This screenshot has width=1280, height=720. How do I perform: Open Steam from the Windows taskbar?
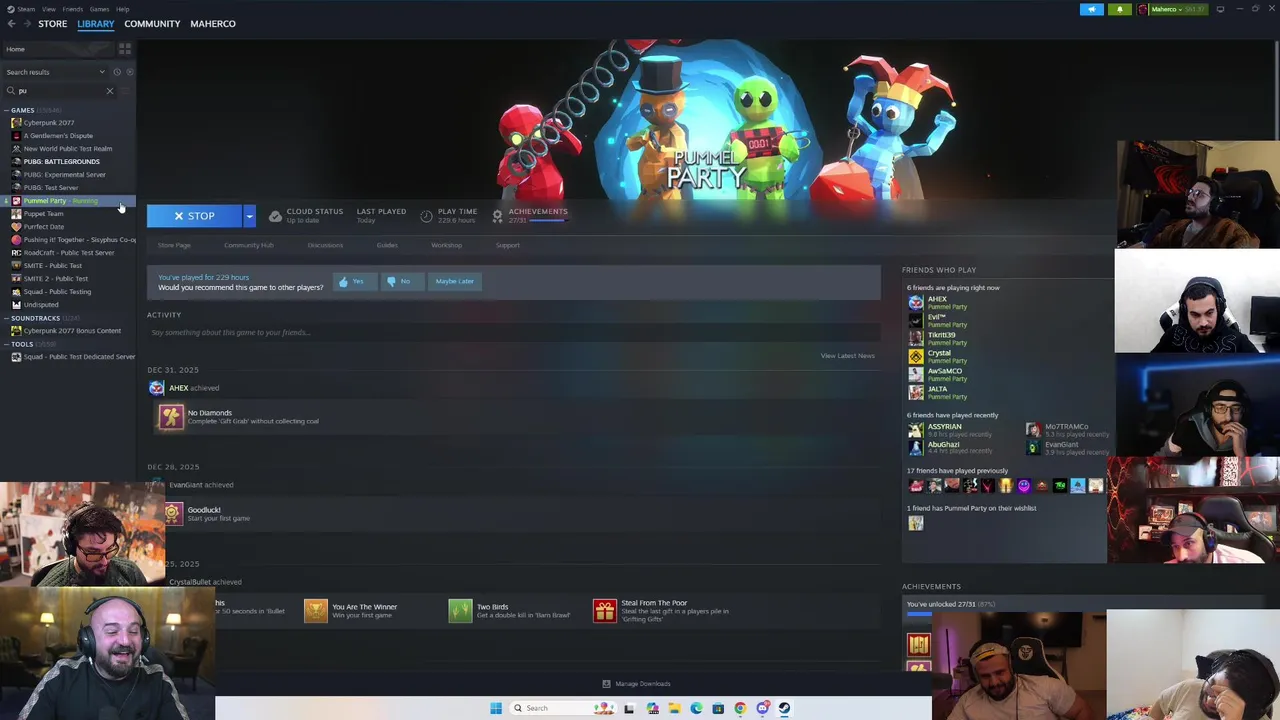pyautogui.click(x=784, y=708)
